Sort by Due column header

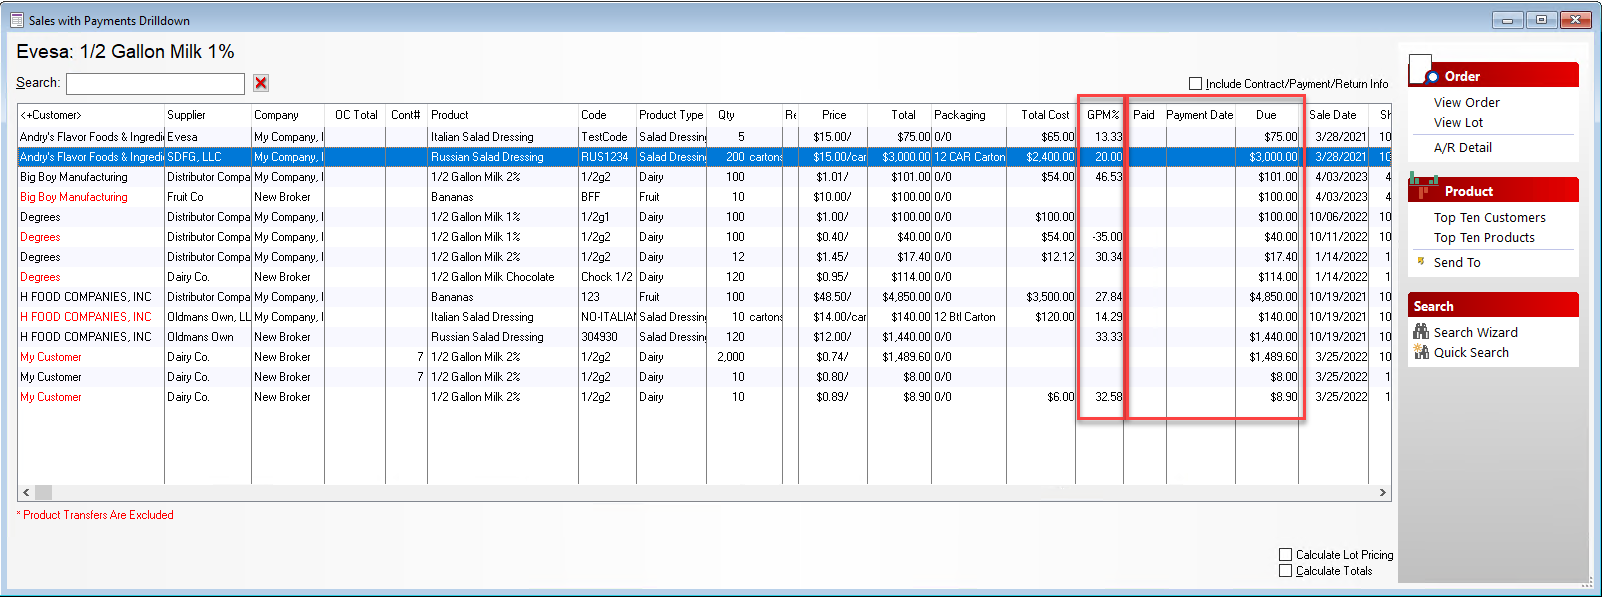tap(1267, 115)
